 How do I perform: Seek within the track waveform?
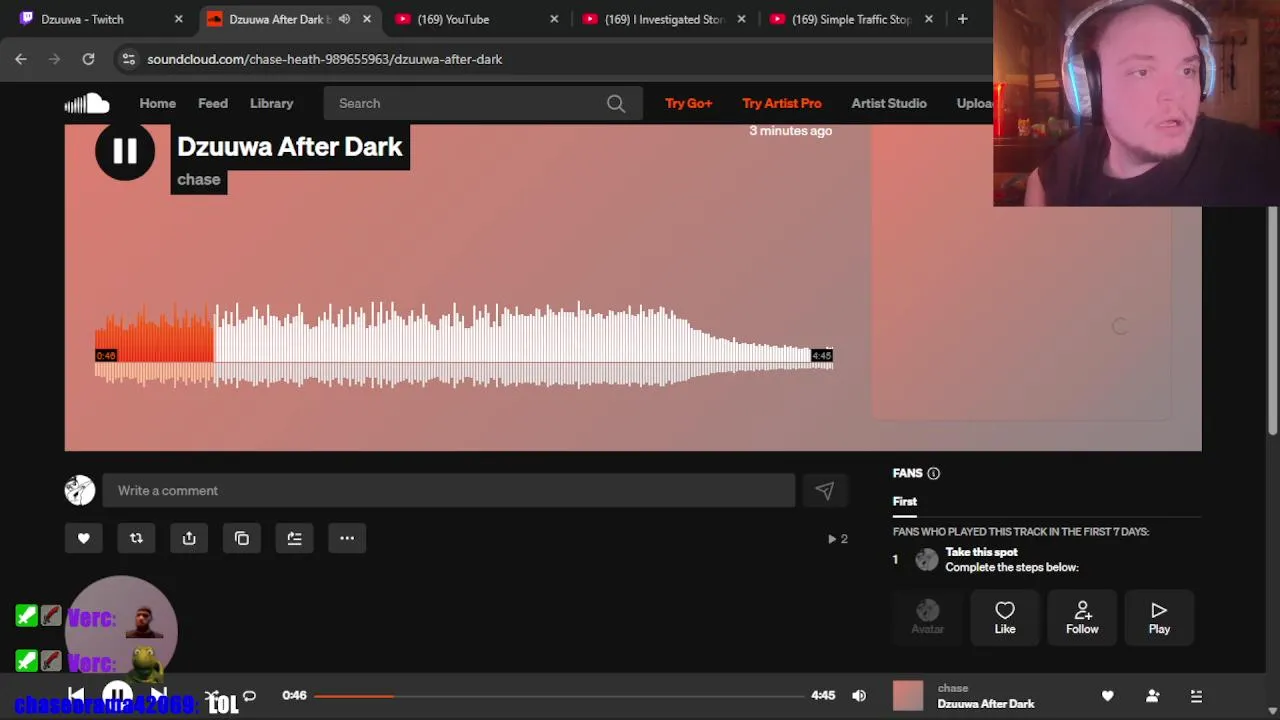tap(464, 345)
